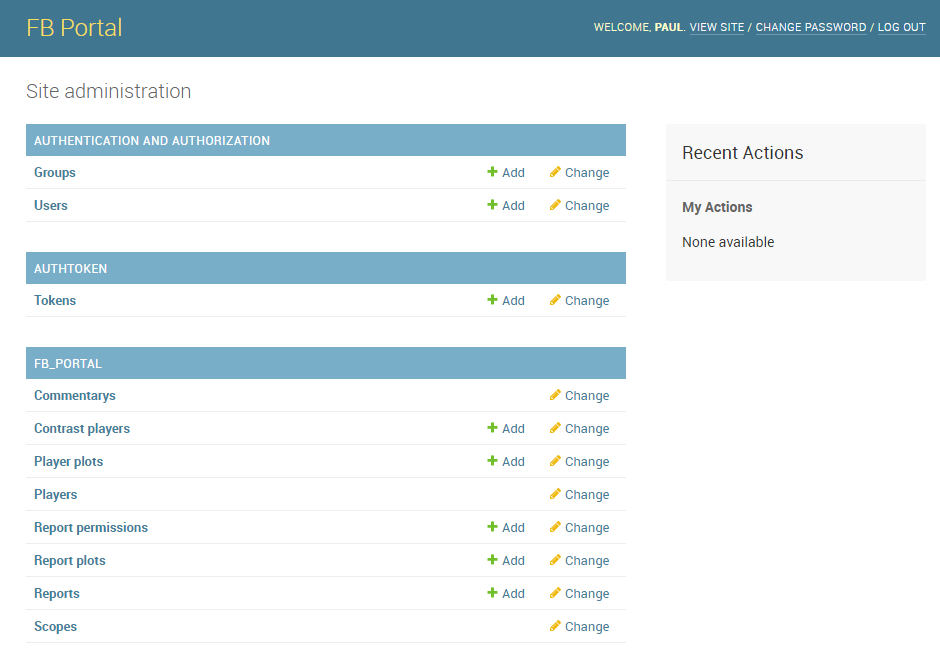
Task: Click the green plus icon in Users row
Action: 492,205
